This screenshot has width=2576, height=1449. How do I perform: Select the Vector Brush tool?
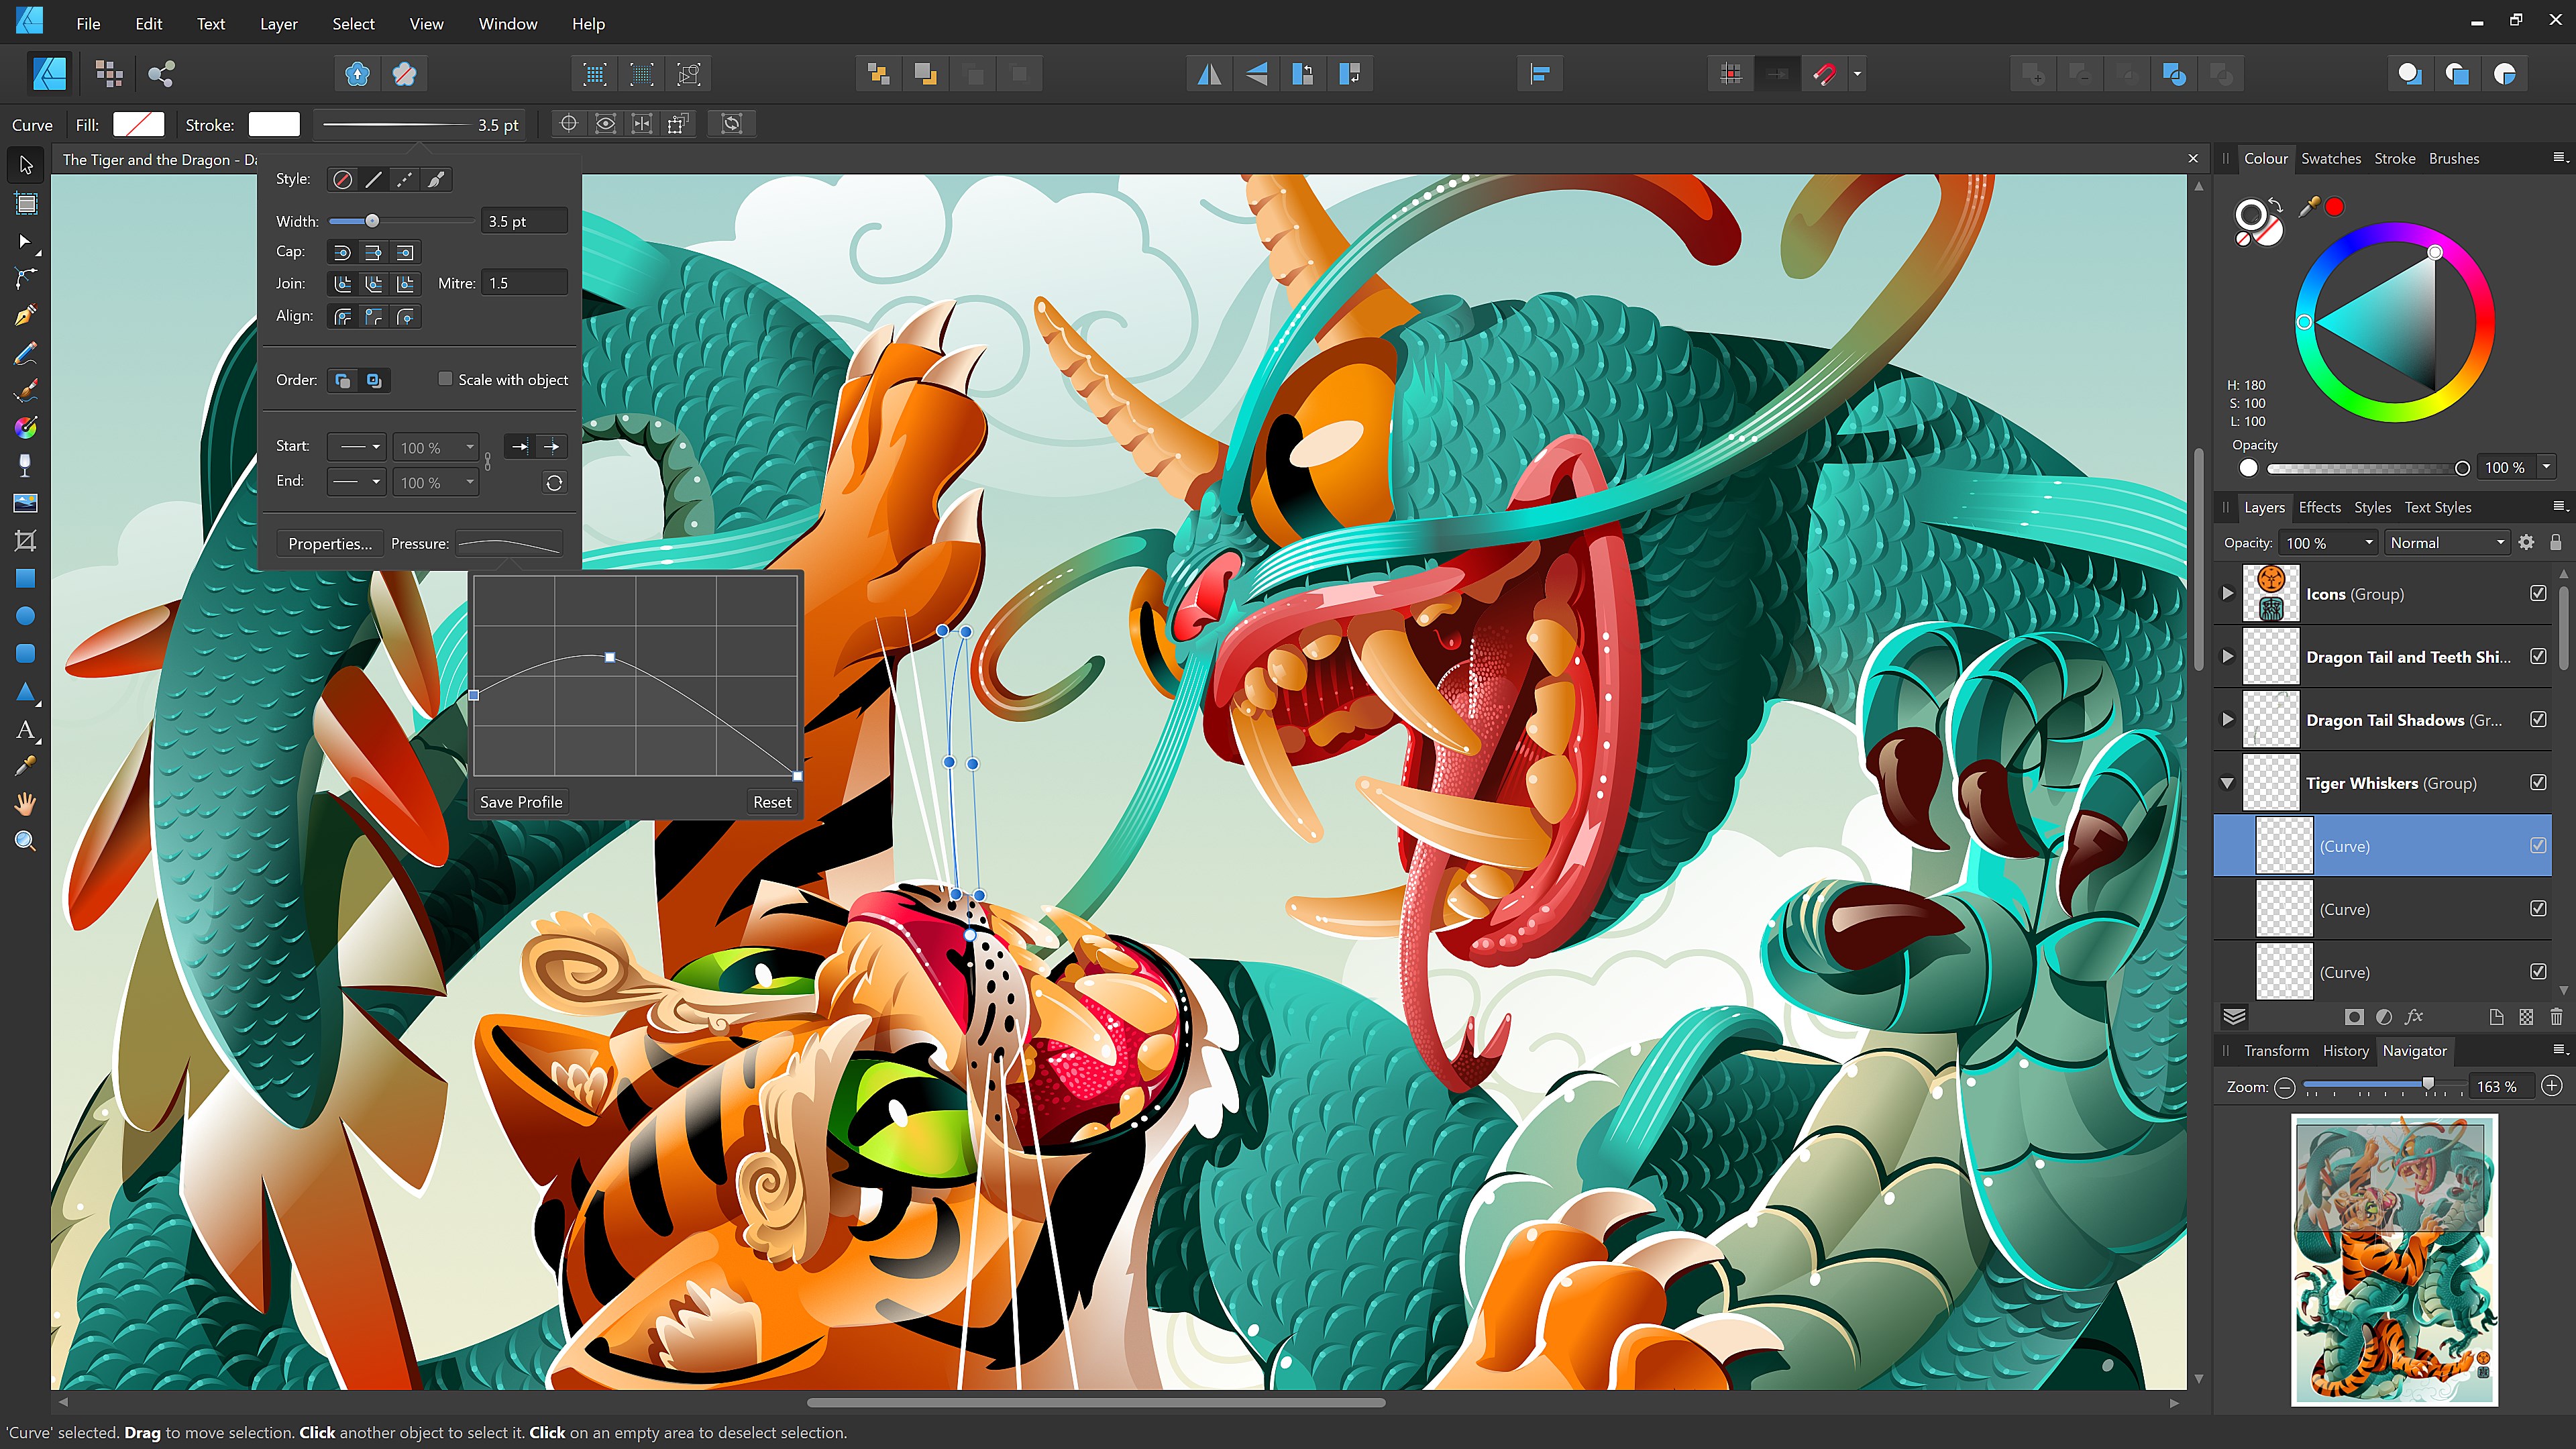[x=25, y=390]
